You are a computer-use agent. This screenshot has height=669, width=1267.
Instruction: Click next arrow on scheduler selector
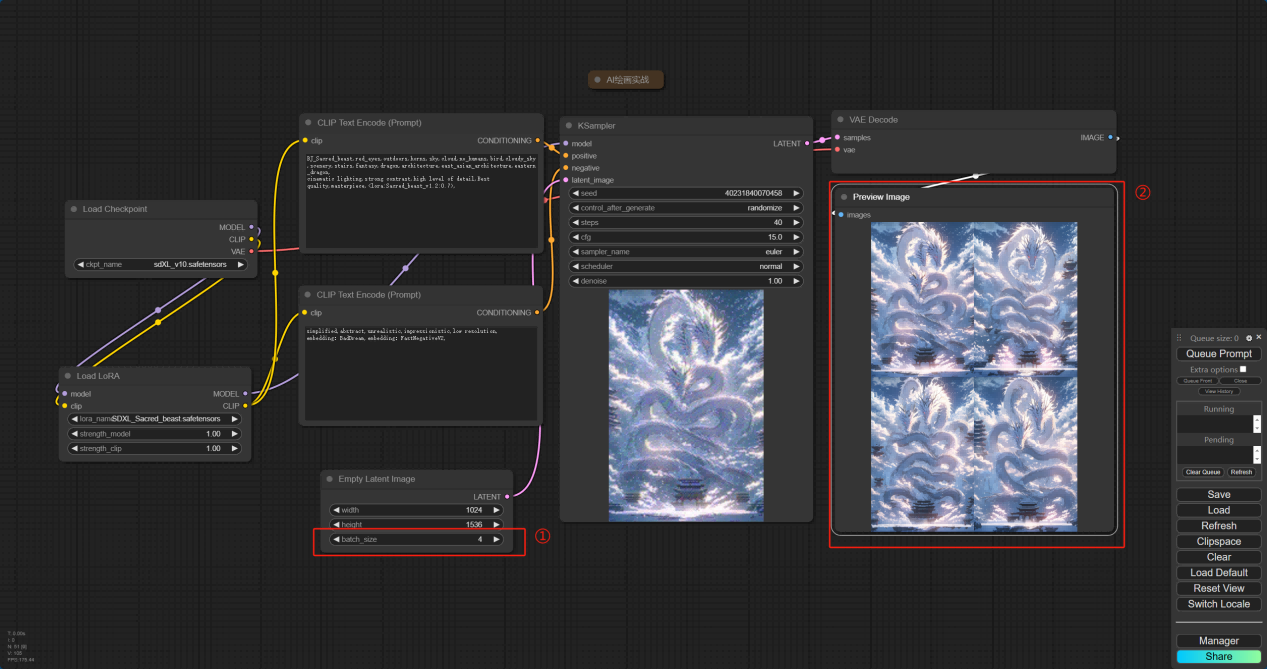(x=796, y=267)
